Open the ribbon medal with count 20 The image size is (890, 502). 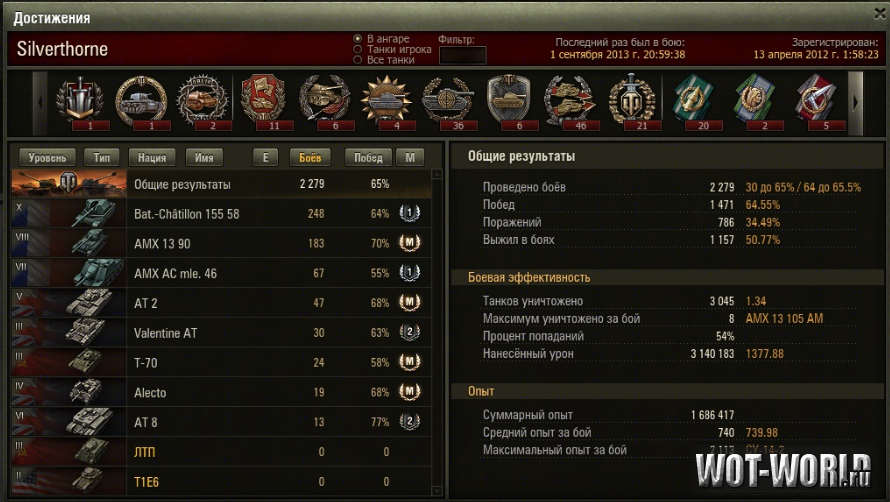(x=694, y=101)
